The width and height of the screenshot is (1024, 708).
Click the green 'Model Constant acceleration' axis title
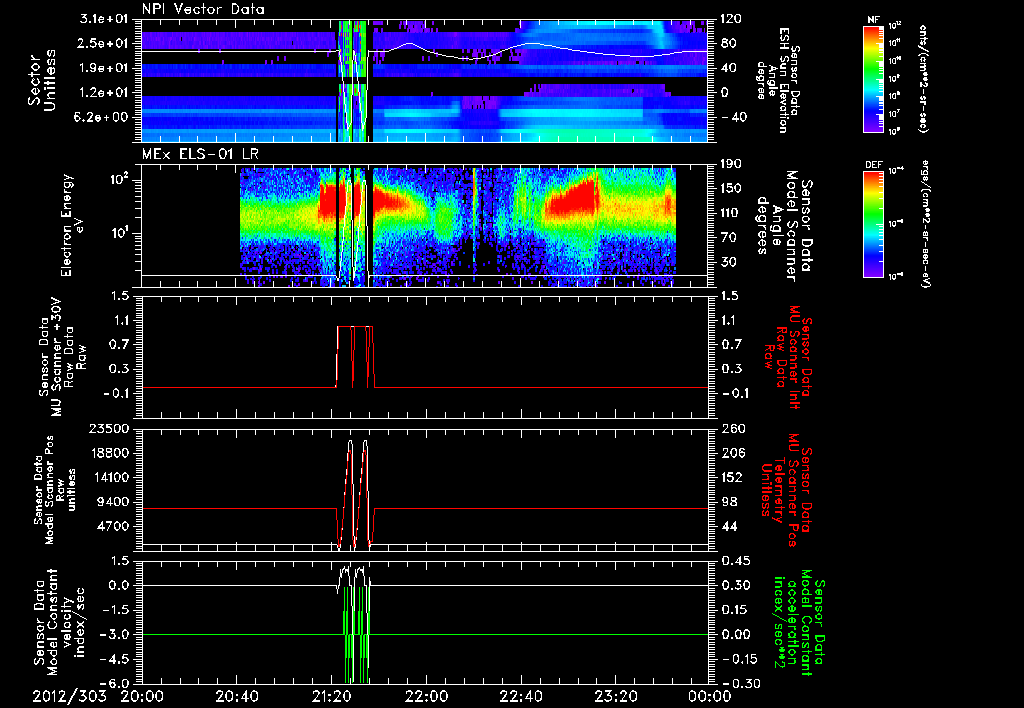coord(798,622)
